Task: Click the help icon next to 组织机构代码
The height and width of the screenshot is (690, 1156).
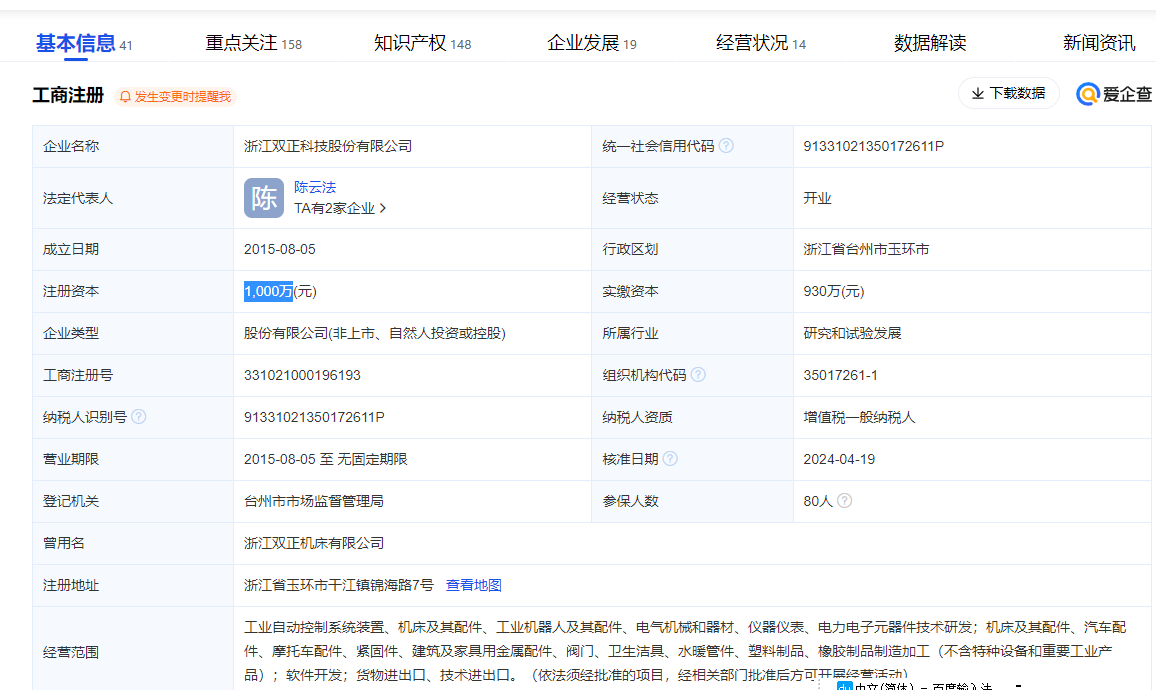Action: click(698, 375)
